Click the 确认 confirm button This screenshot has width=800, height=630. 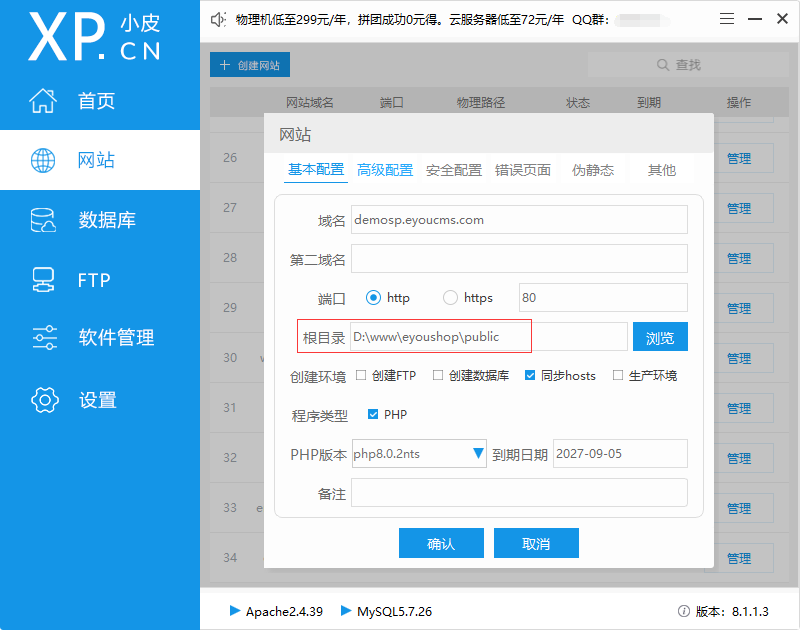click(441, 543)
